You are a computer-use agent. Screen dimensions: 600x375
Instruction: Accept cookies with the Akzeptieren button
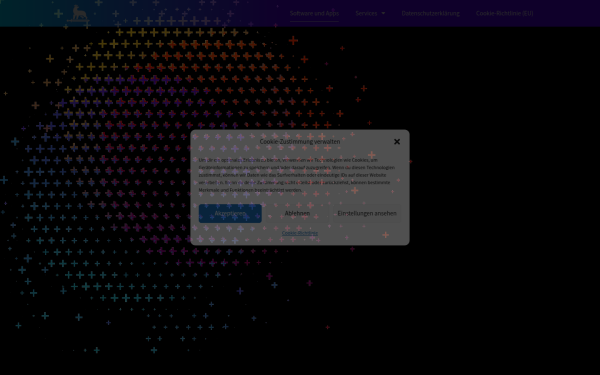[230, 214]
